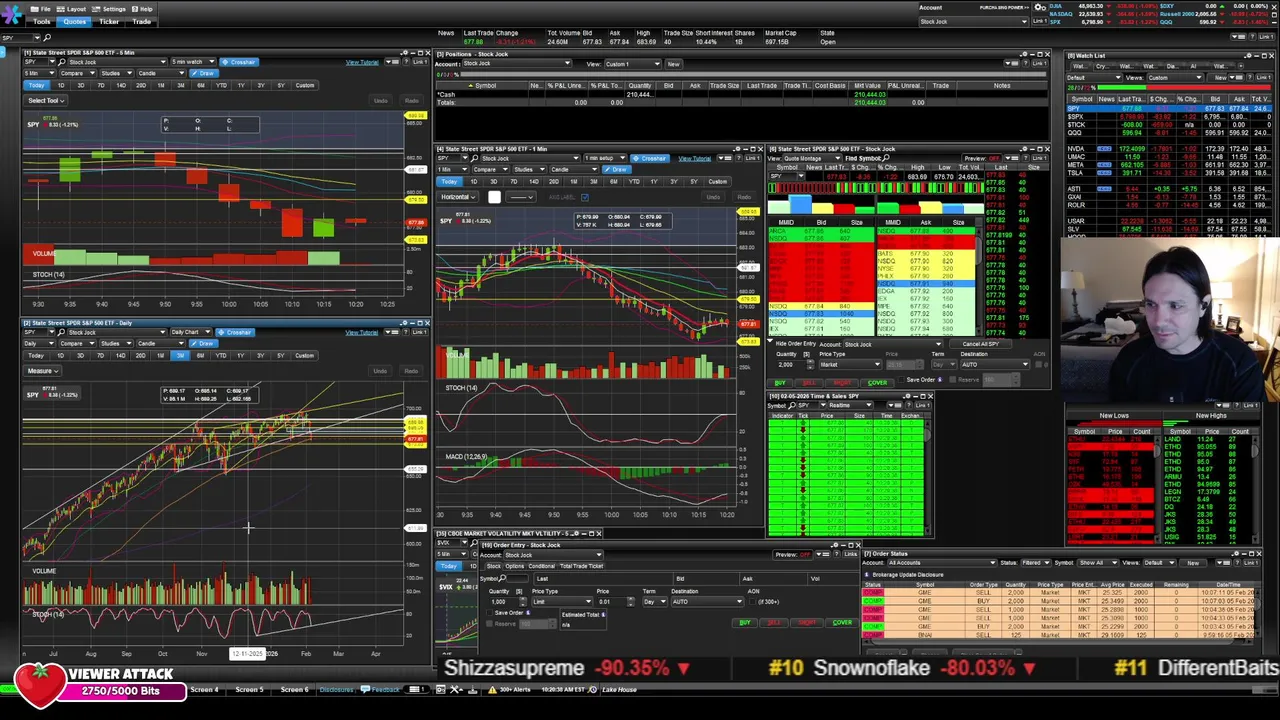1280x720 pixels.
Task: Open the File menu
Action: click(42, 9)
